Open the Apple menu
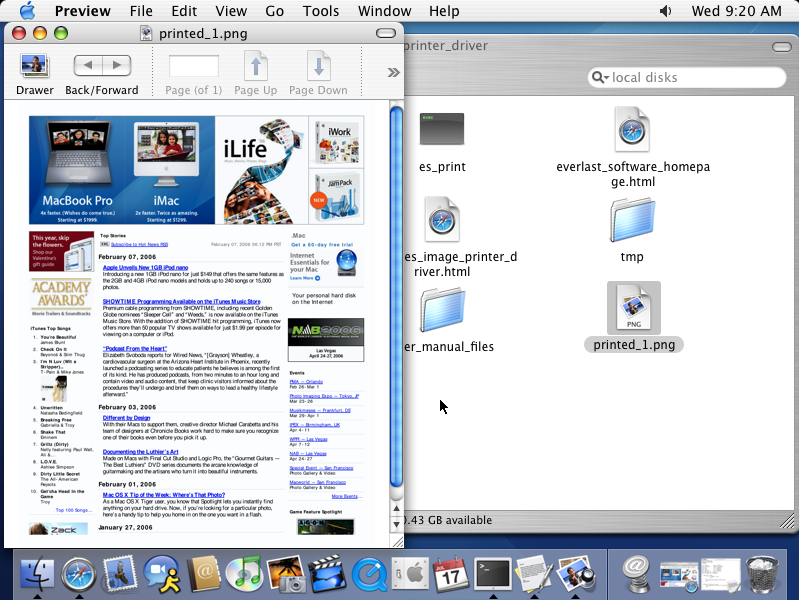The height and width of the screenshot is (600, 799). (x=27, y=11)
